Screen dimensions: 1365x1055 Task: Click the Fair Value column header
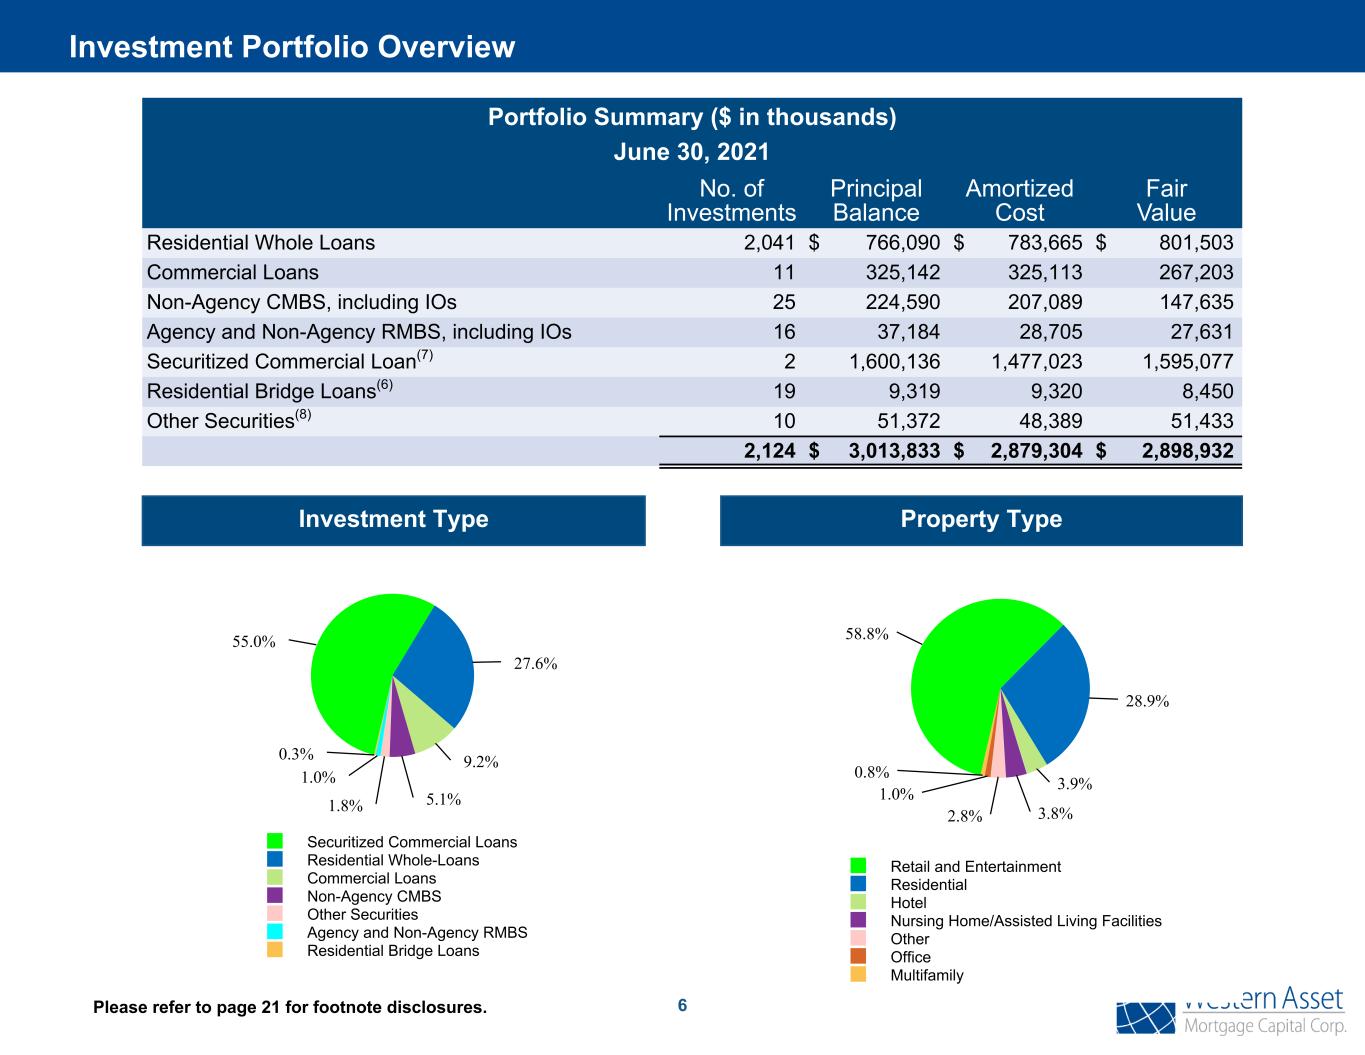point(1166,201)
